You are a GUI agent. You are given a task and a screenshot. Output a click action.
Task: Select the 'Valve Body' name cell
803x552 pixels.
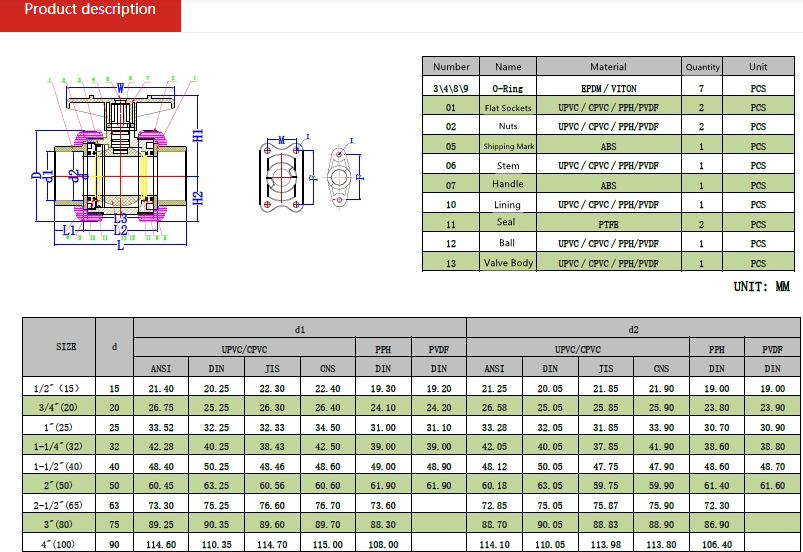(508, 263)
